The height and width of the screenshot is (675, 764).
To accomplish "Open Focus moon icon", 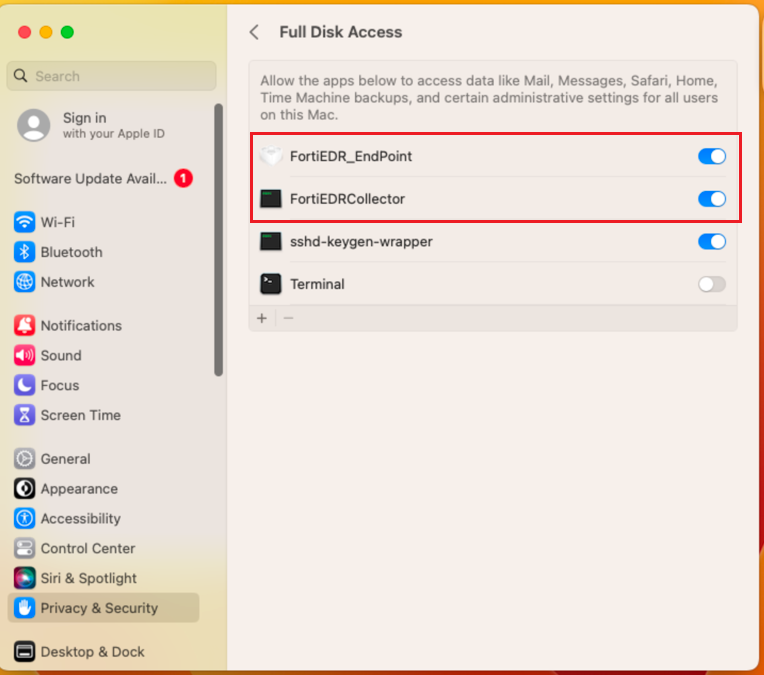I will click(25, 385).
